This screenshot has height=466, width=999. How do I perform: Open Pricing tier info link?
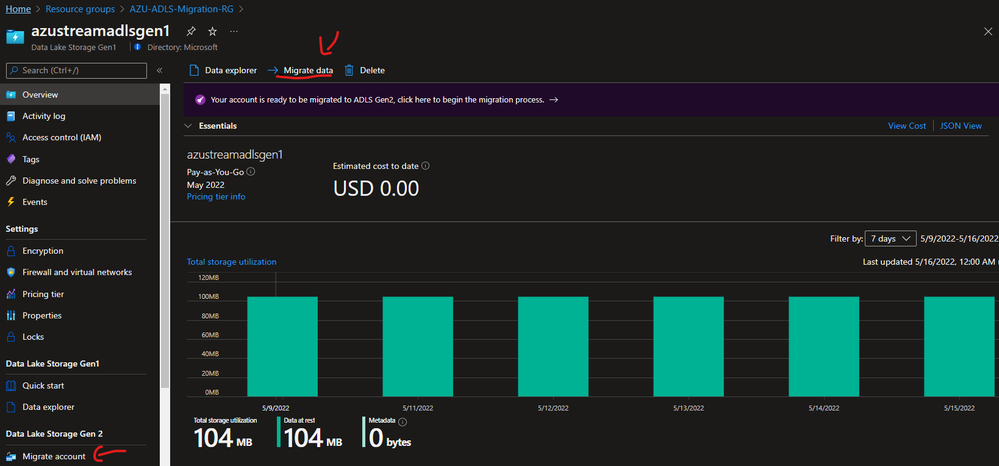[x=216, y=196]
